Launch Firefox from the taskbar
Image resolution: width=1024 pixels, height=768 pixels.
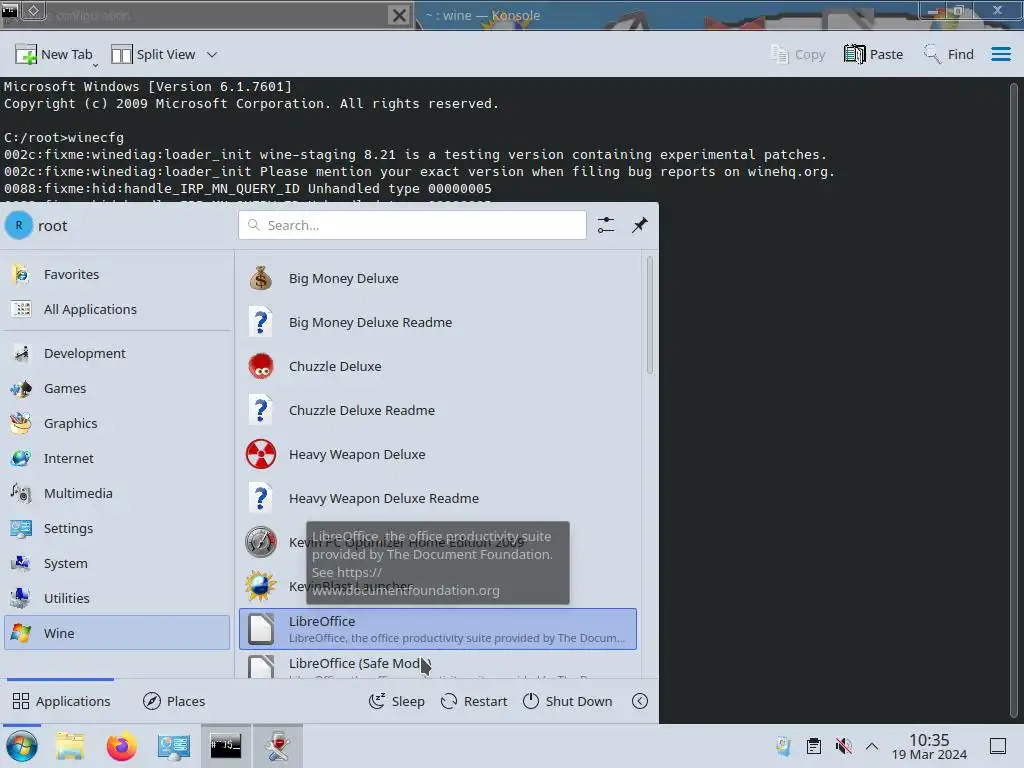(x=121, y=746)
